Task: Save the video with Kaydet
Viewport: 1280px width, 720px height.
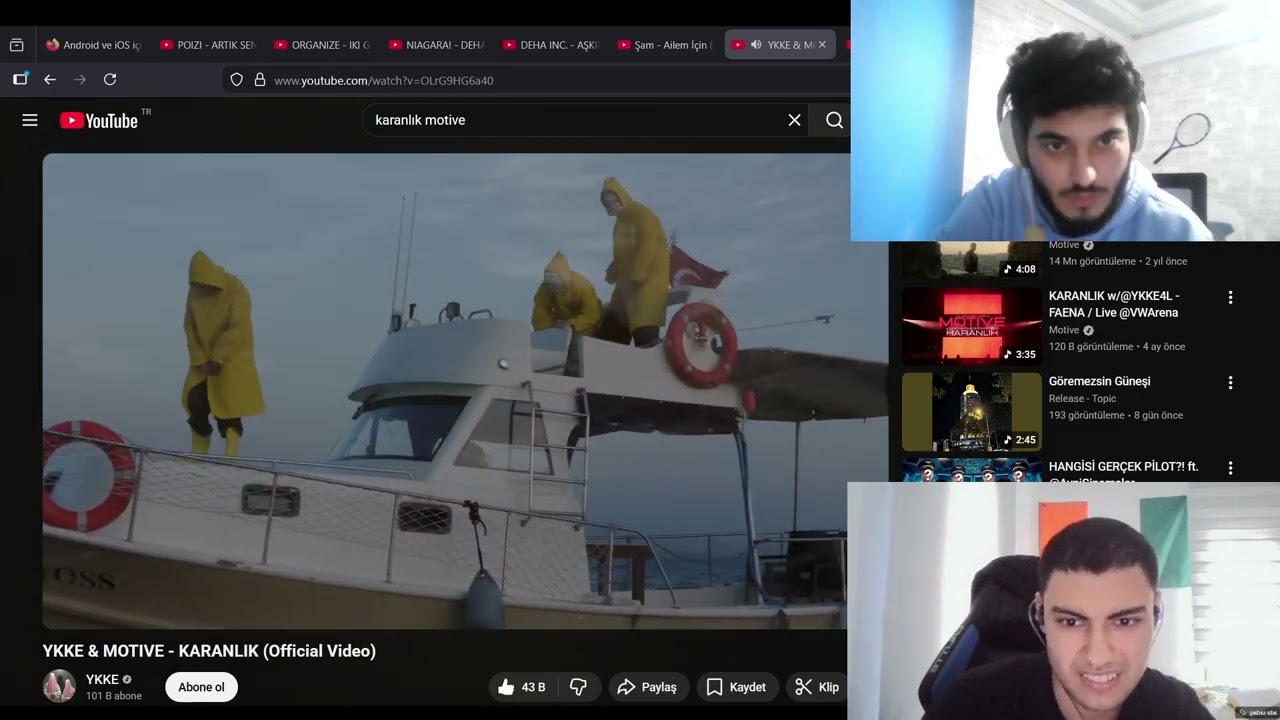Action: point(737,687)
